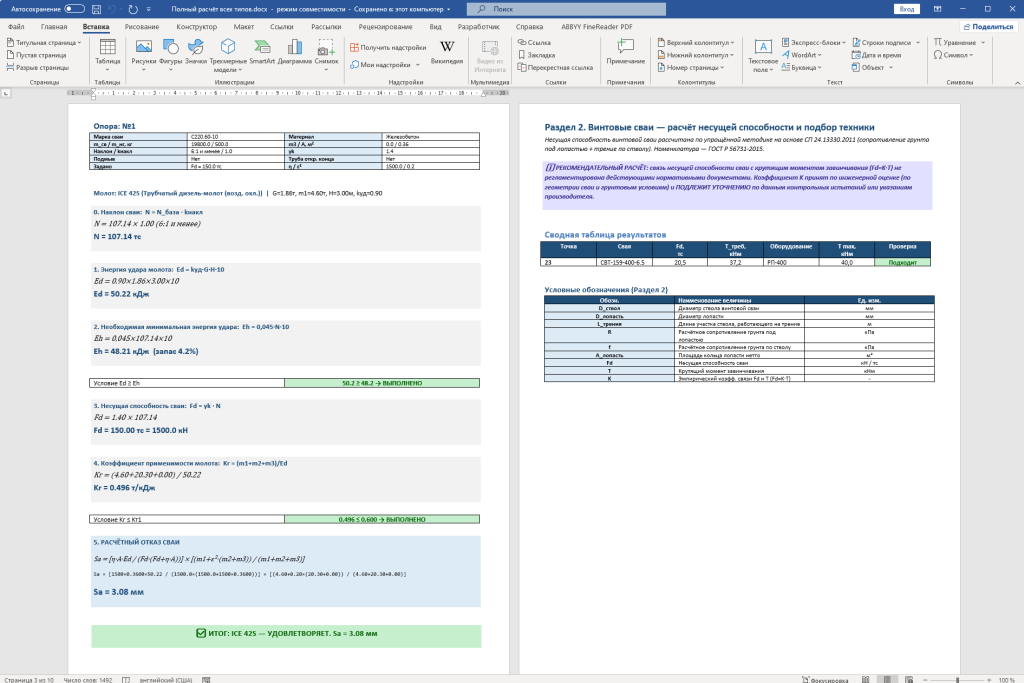Image resolution: width=1024 pixels, height=683 pixels.
Task: Switch to Print Layout view
Action: [x=887, y=680]
